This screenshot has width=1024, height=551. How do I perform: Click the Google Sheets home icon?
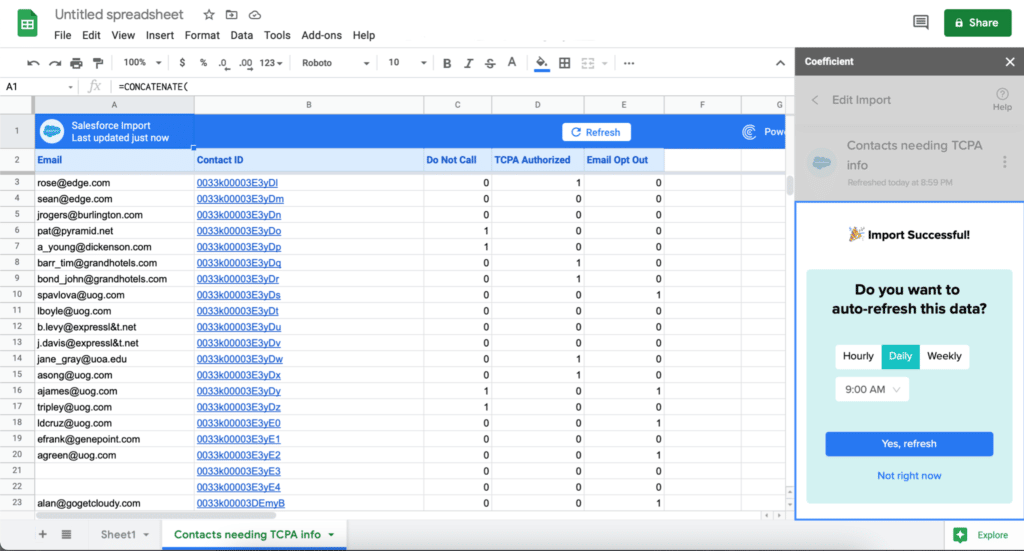[x=27, y=24]
